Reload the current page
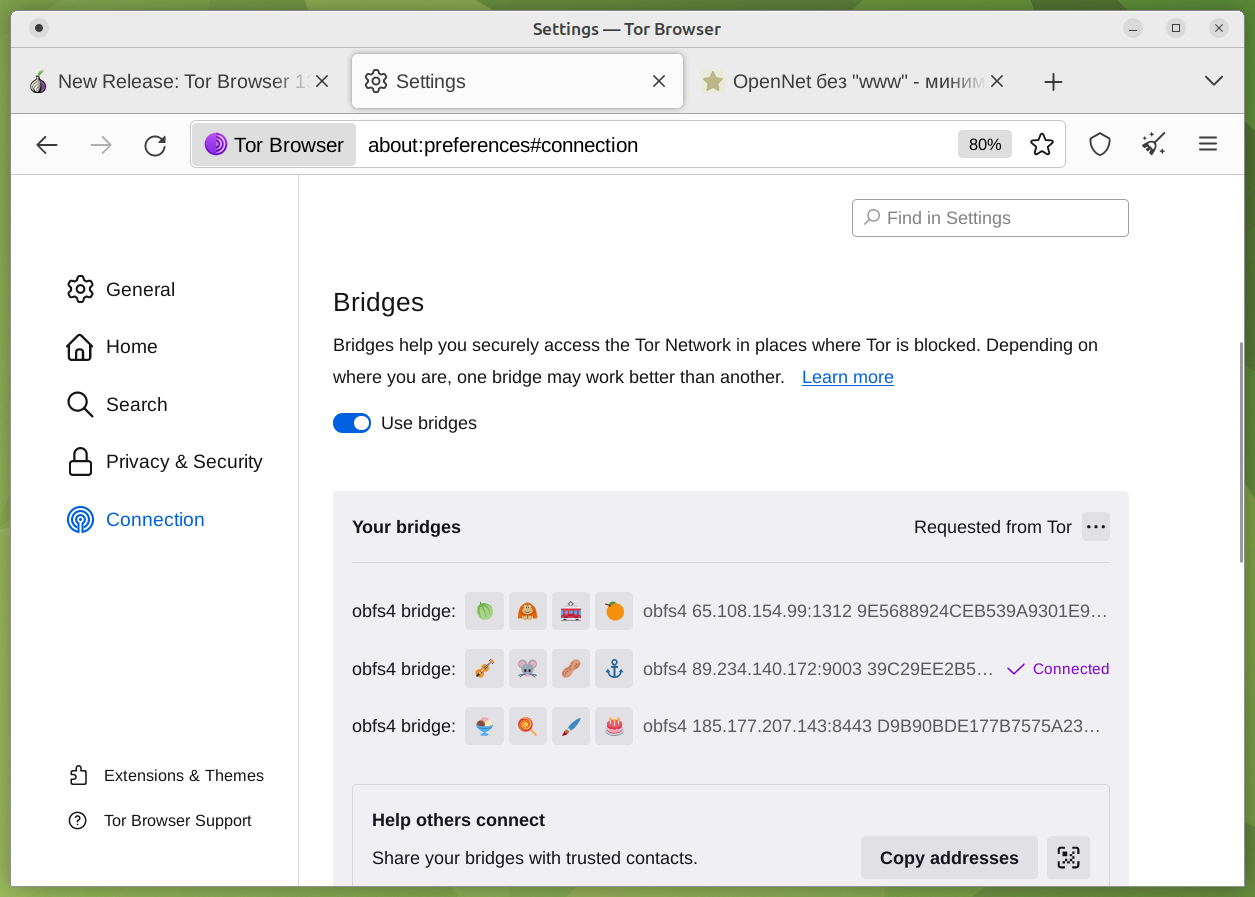This screenshot has width=1255, height=897. click(x=155, y=146)
